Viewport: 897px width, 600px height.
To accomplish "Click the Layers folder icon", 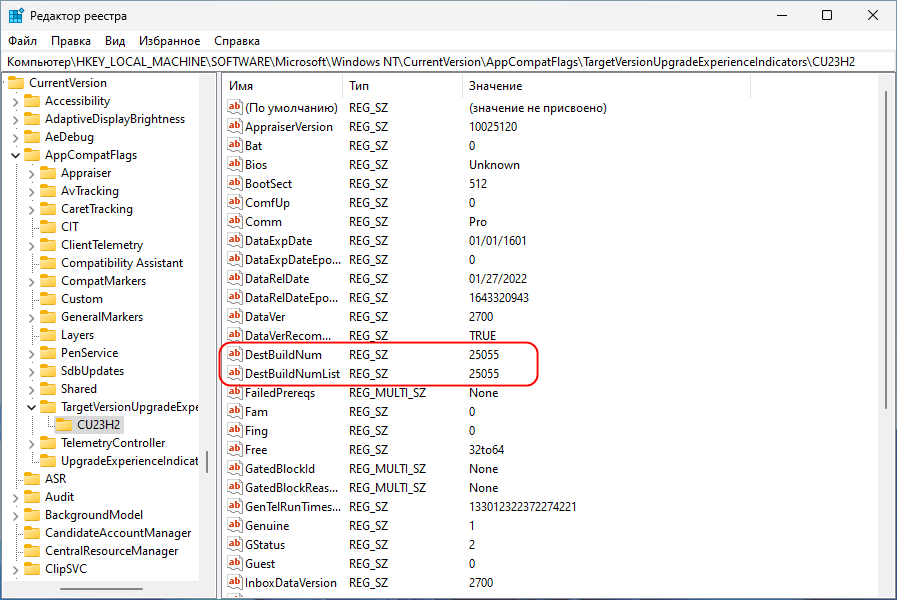I will [x=48, y=335].
